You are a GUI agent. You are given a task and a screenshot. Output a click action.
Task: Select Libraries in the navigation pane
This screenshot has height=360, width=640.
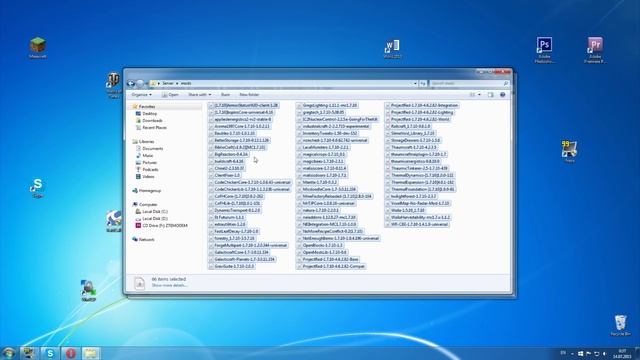[x=146, y=142]
